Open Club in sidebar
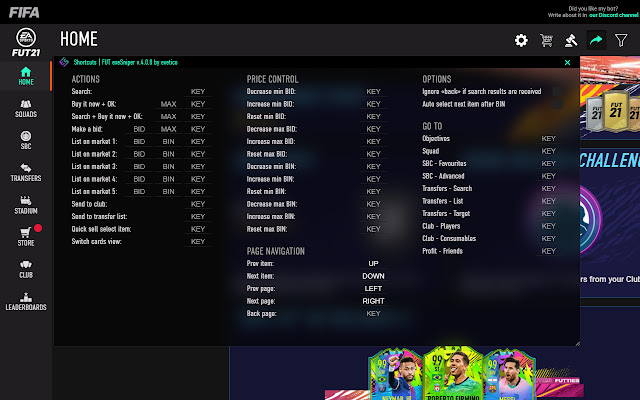640x400 pixels. coord(26,269)
